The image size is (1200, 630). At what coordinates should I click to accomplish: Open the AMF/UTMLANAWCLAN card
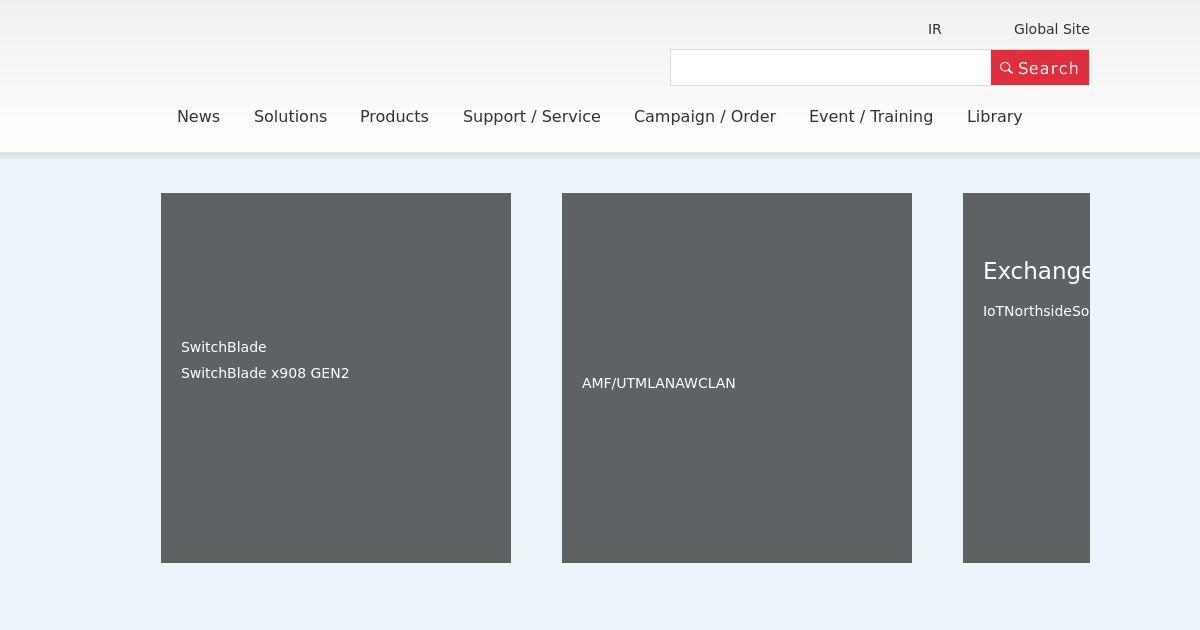coord(737,378)
